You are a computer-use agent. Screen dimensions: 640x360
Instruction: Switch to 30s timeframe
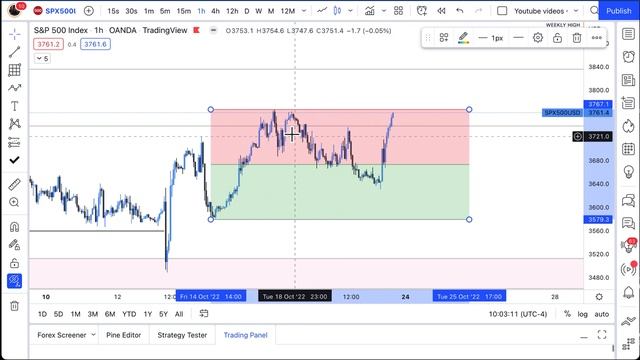point(131,11)
